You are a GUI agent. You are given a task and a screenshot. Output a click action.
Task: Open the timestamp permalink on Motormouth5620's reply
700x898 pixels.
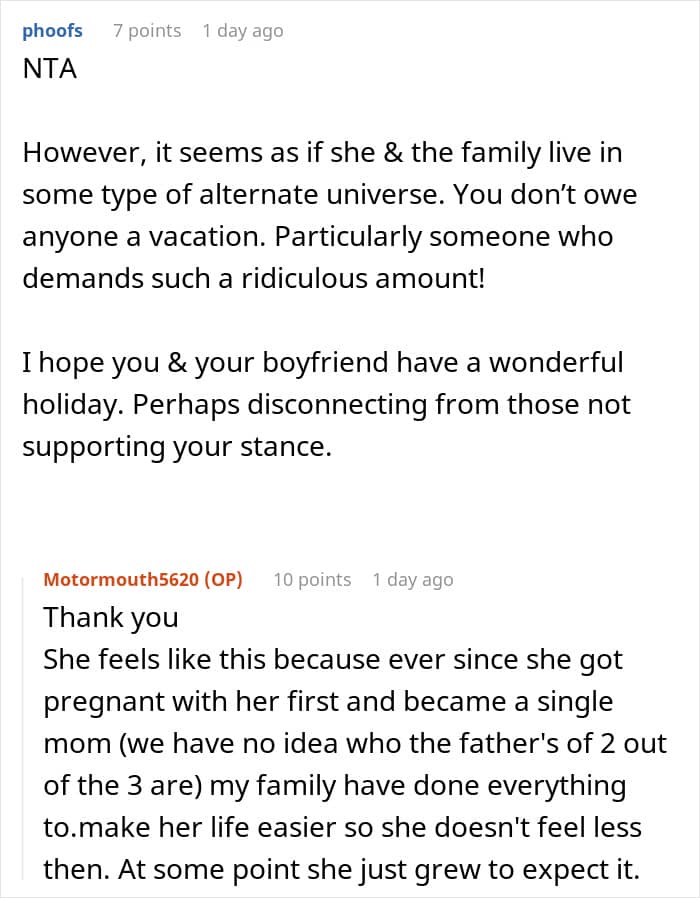coord(412,579)
